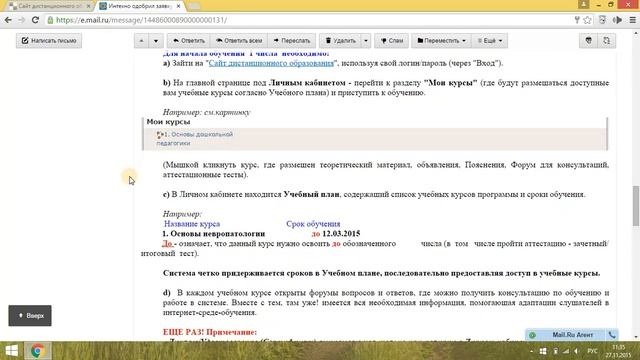Click phone icon in Mail.Ru Агент
Viewport: 640px width, 360px height.
click(612, 335)
